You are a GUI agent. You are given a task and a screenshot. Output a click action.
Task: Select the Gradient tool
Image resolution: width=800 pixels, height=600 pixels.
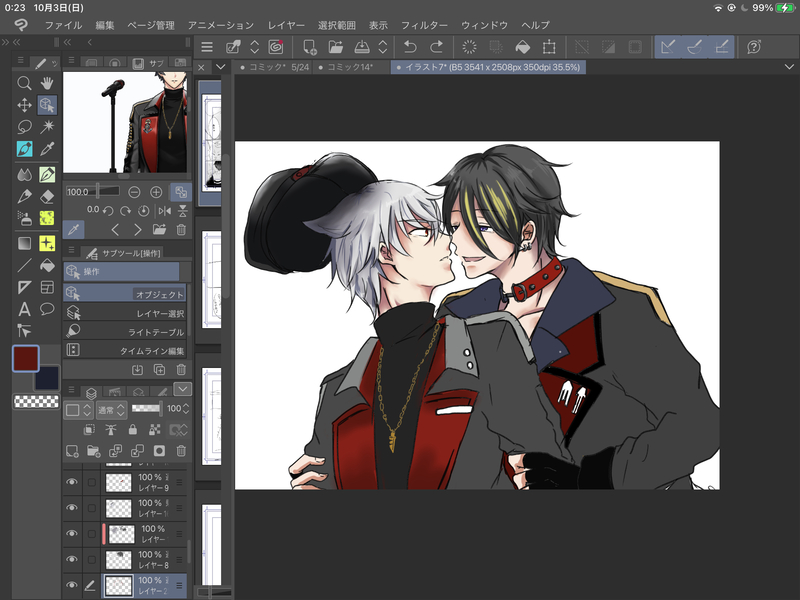tap(24, 243)
